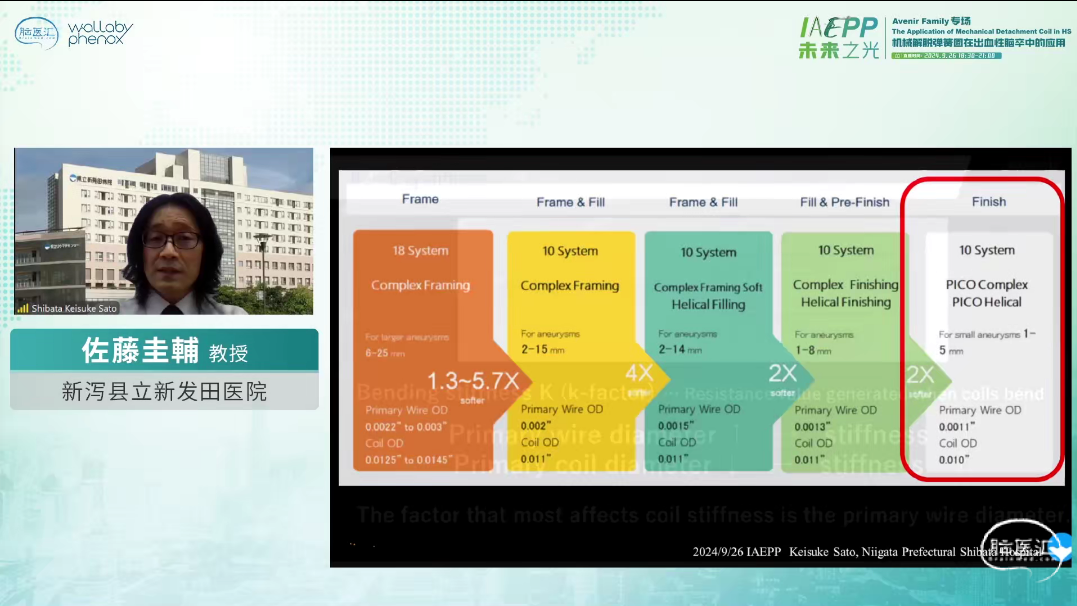Screen dimensions: 1077x606
Task: Click the green session date and time bar
Action: click(x=946, y=56)
